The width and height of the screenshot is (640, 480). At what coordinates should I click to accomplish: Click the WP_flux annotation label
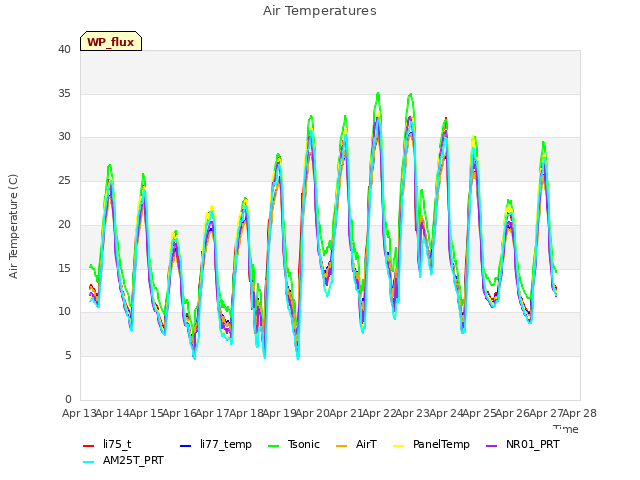[x=111, y=41]
